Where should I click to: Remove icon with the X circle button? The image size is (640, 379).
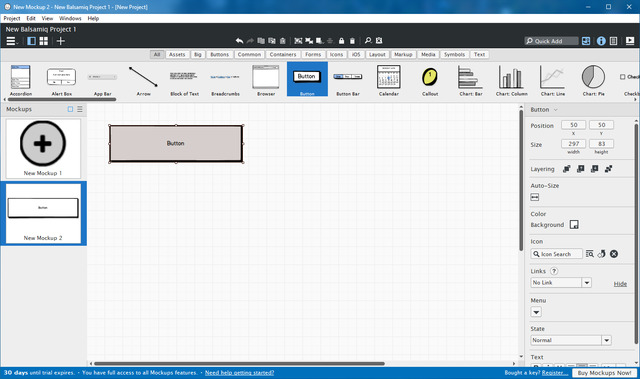pos(613,254)
